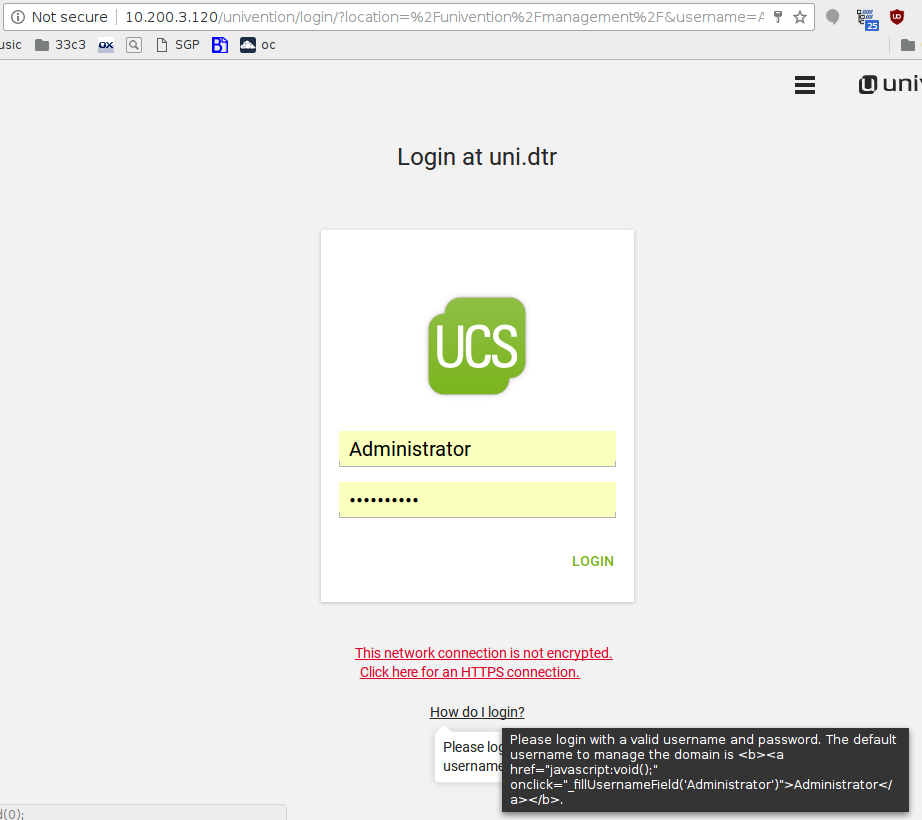922x820 pixels.
Task: Click the green UCS logo
Action: click(x=477, y=345)
